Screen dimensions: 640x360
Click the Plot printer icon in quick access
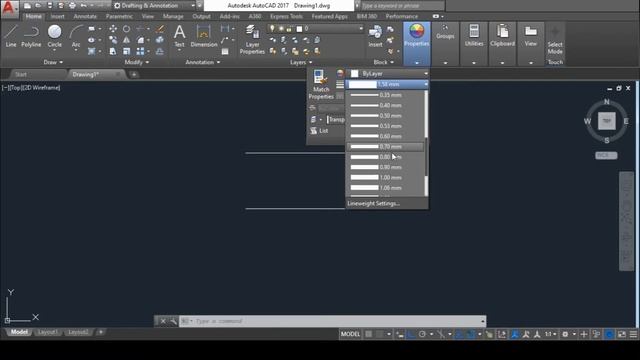(72, 6)
